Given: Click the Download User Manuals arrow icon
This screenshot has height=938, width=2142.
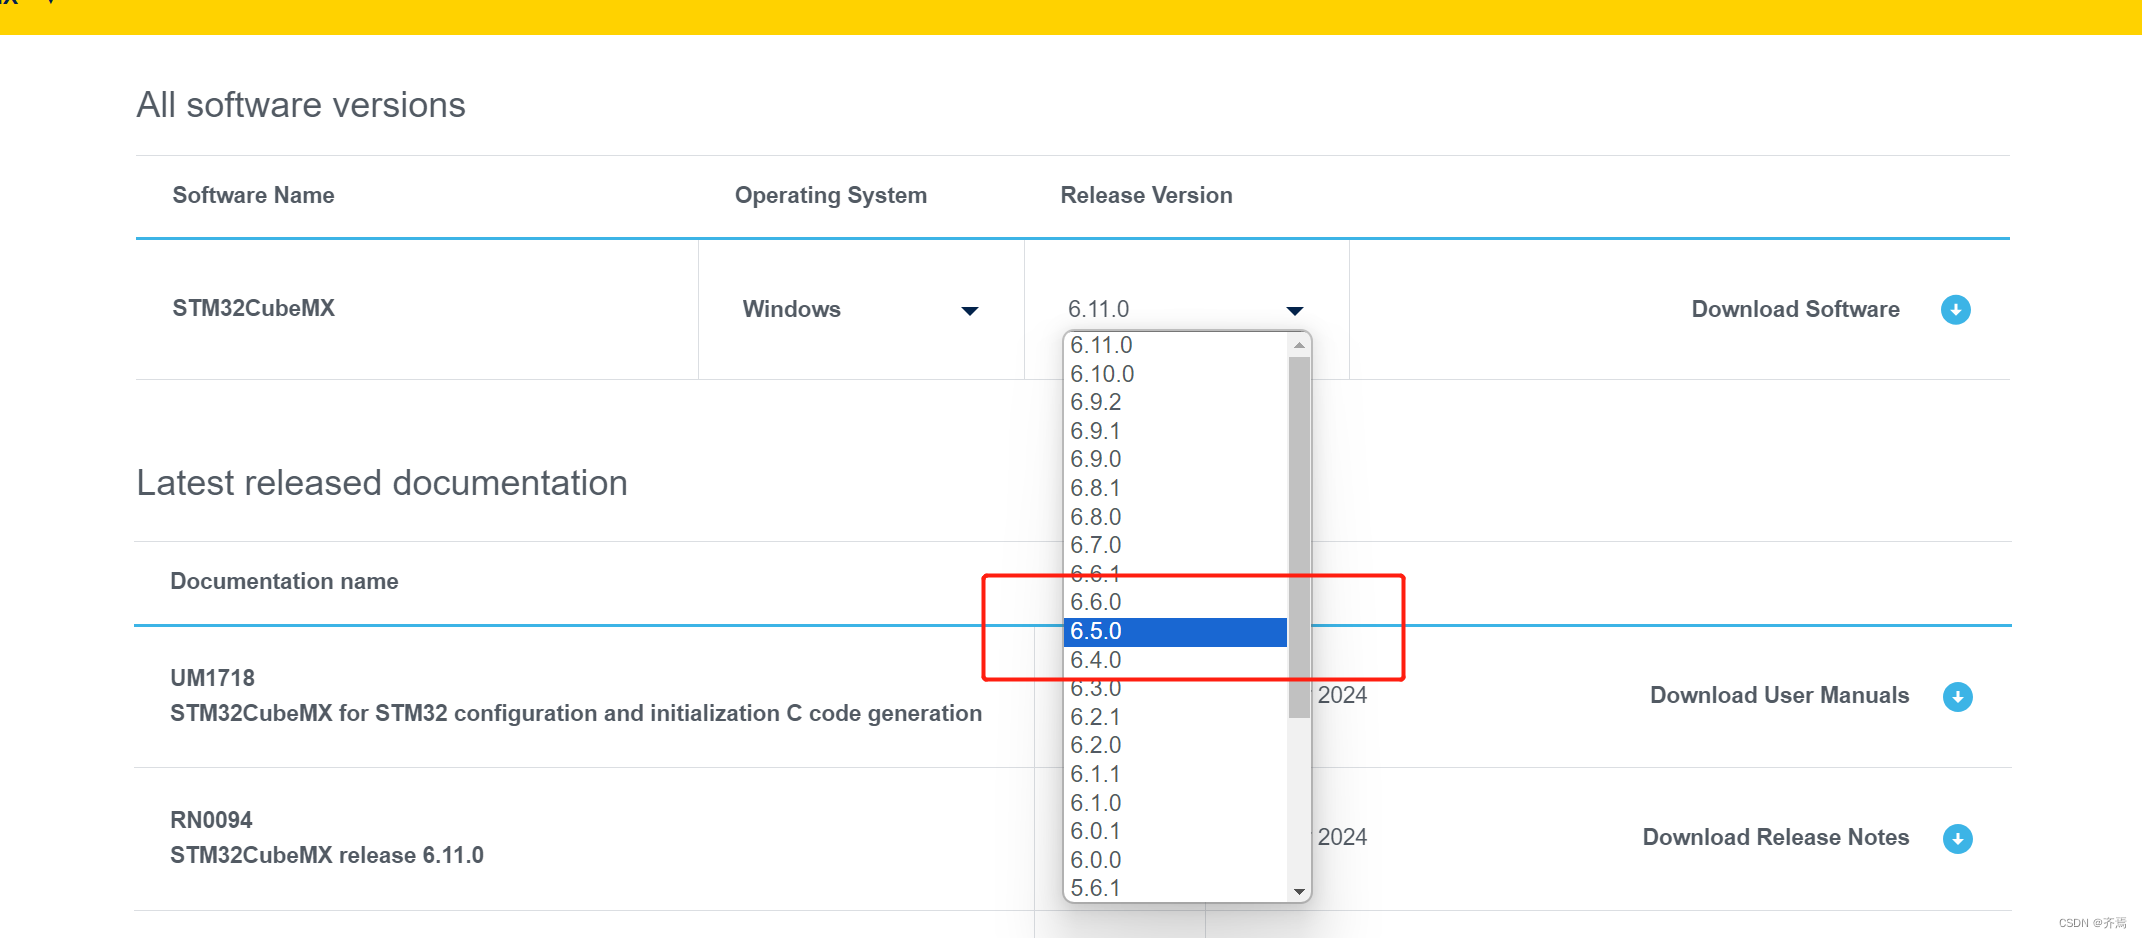Looking at the screenshot, I should (x=1957, y=697).
